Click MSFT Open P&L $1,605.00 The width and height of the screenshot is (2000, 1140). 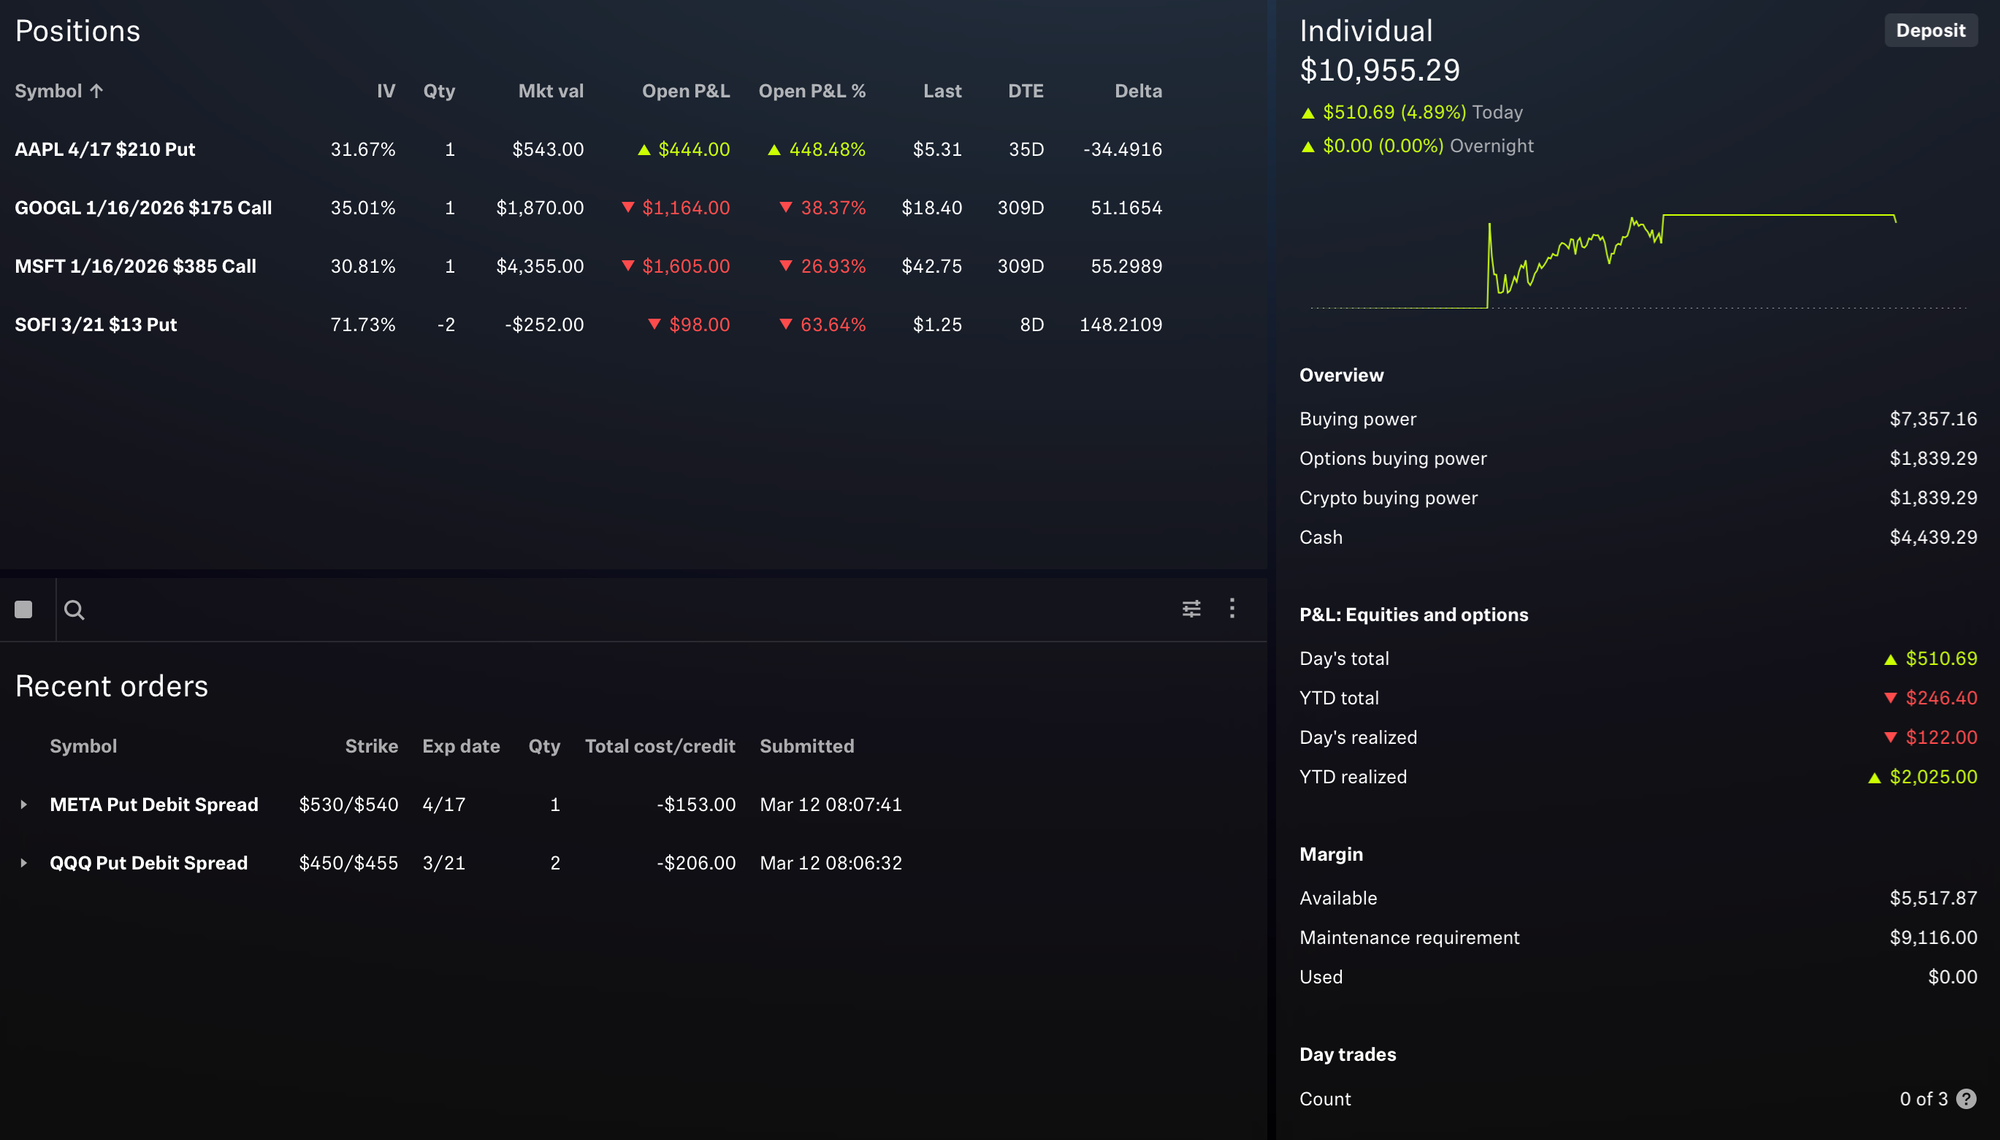686,266
